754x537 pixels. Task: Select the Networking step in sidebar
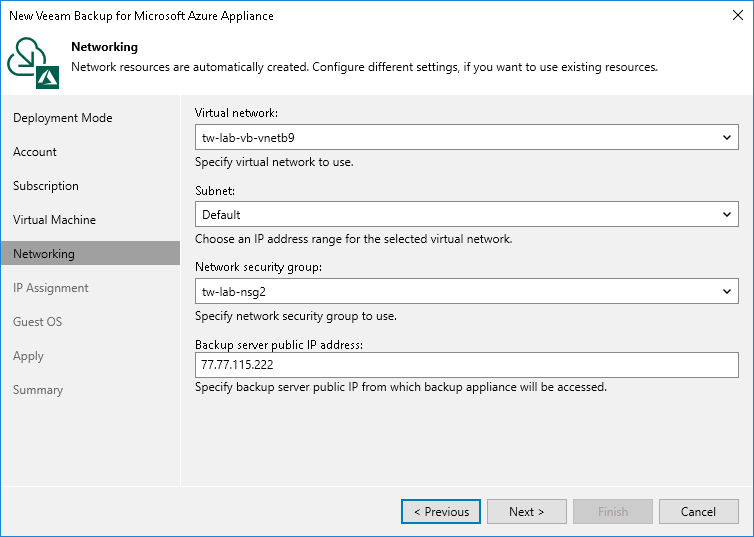tap(44, 254)
